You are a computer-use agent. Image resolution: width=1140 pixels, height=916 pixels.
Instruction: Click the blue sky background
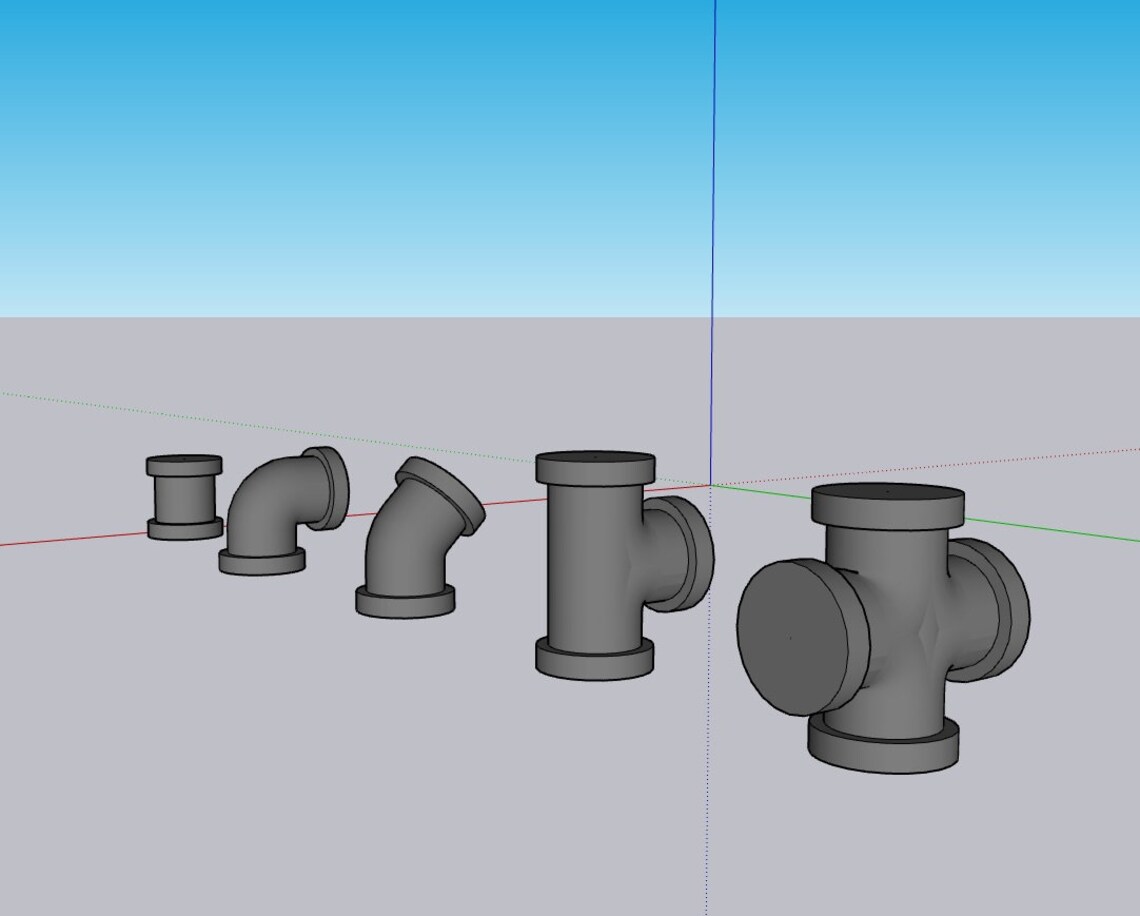click(300, 150)
